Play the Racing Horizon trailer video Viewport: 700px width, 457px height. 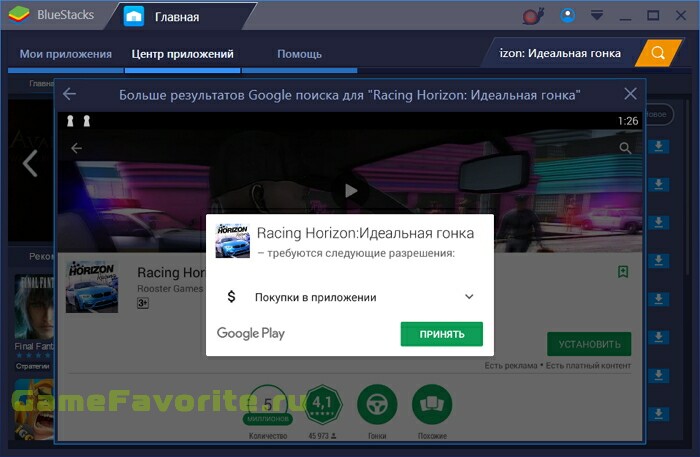351,191
